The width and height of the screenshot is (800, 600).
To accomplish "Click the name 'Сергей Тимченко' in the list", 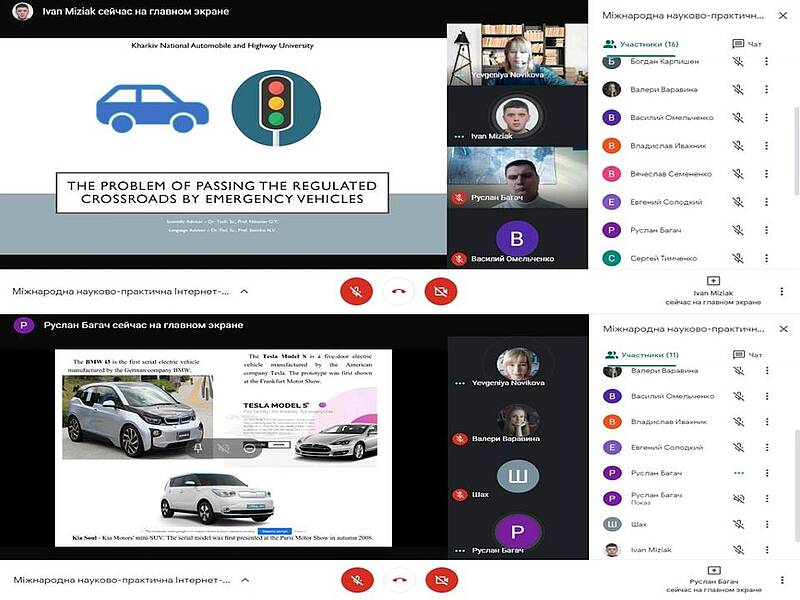I will point(663,258).
